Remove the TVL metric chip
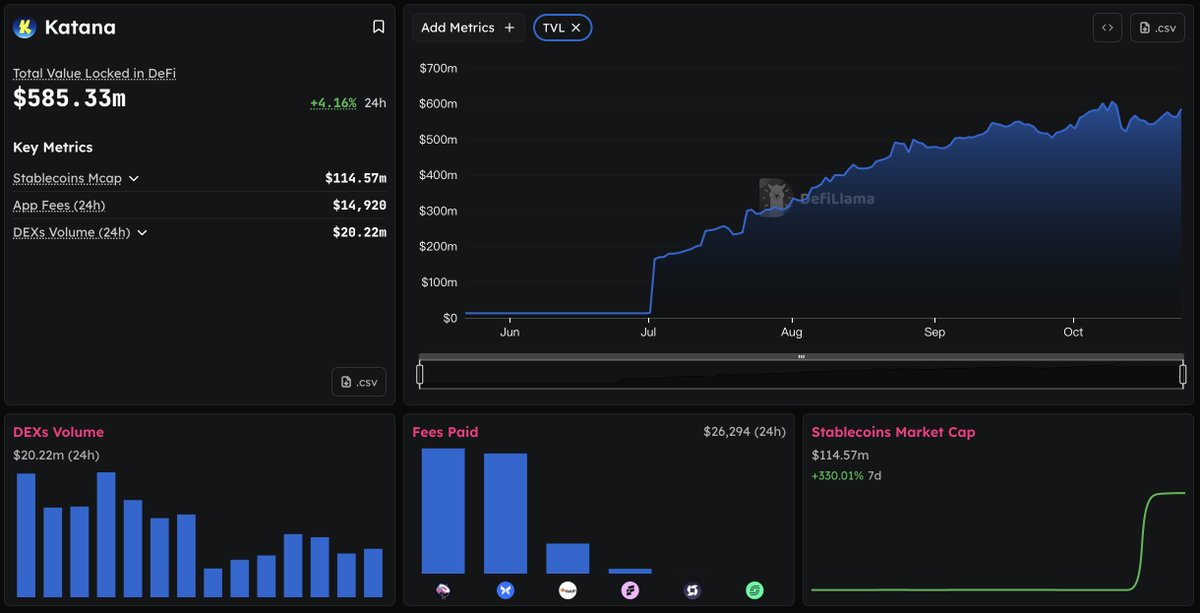 (x=576, y=28)
